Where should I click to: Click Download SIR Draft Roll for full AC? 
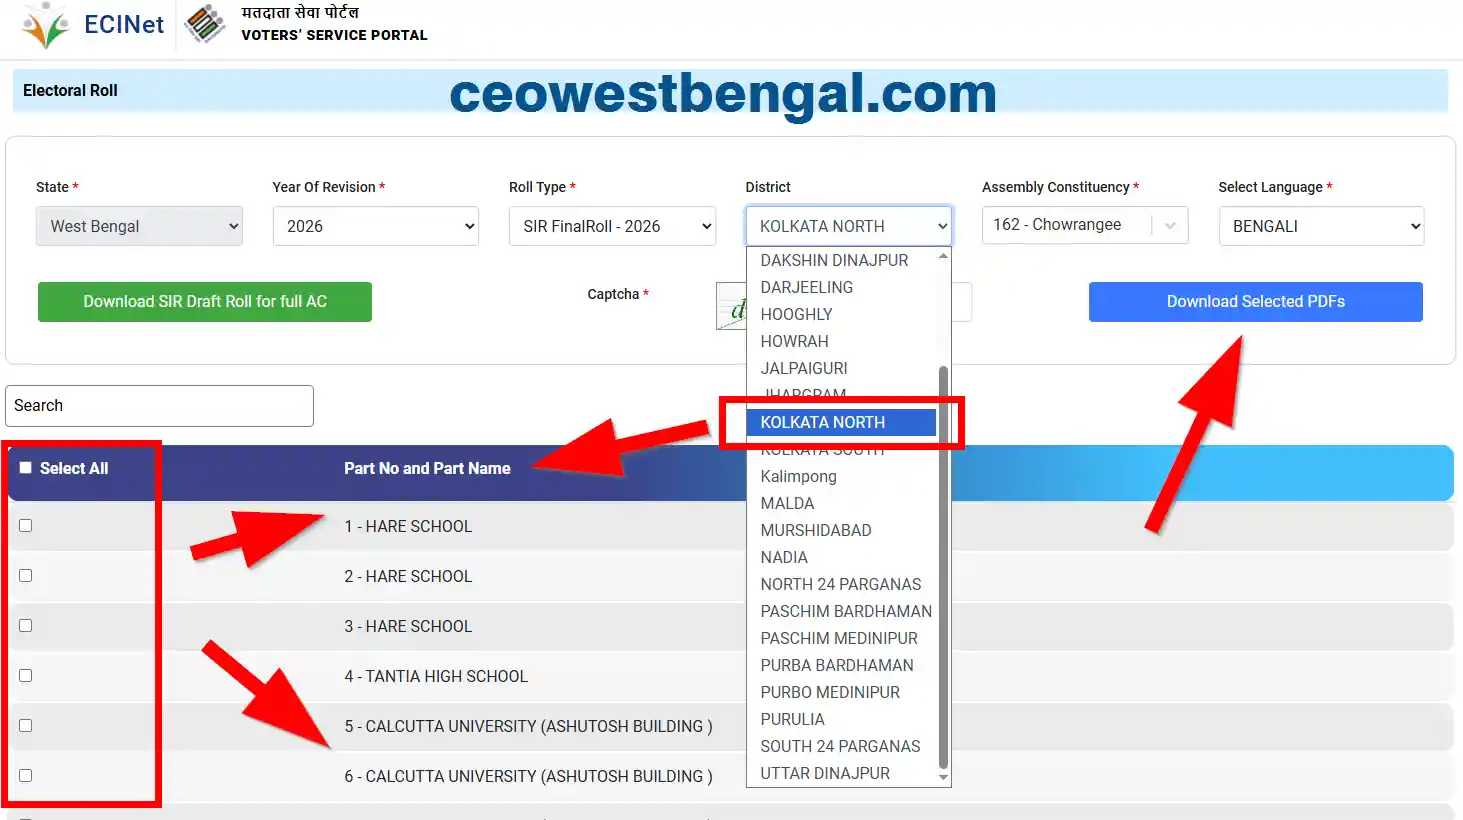204,301
